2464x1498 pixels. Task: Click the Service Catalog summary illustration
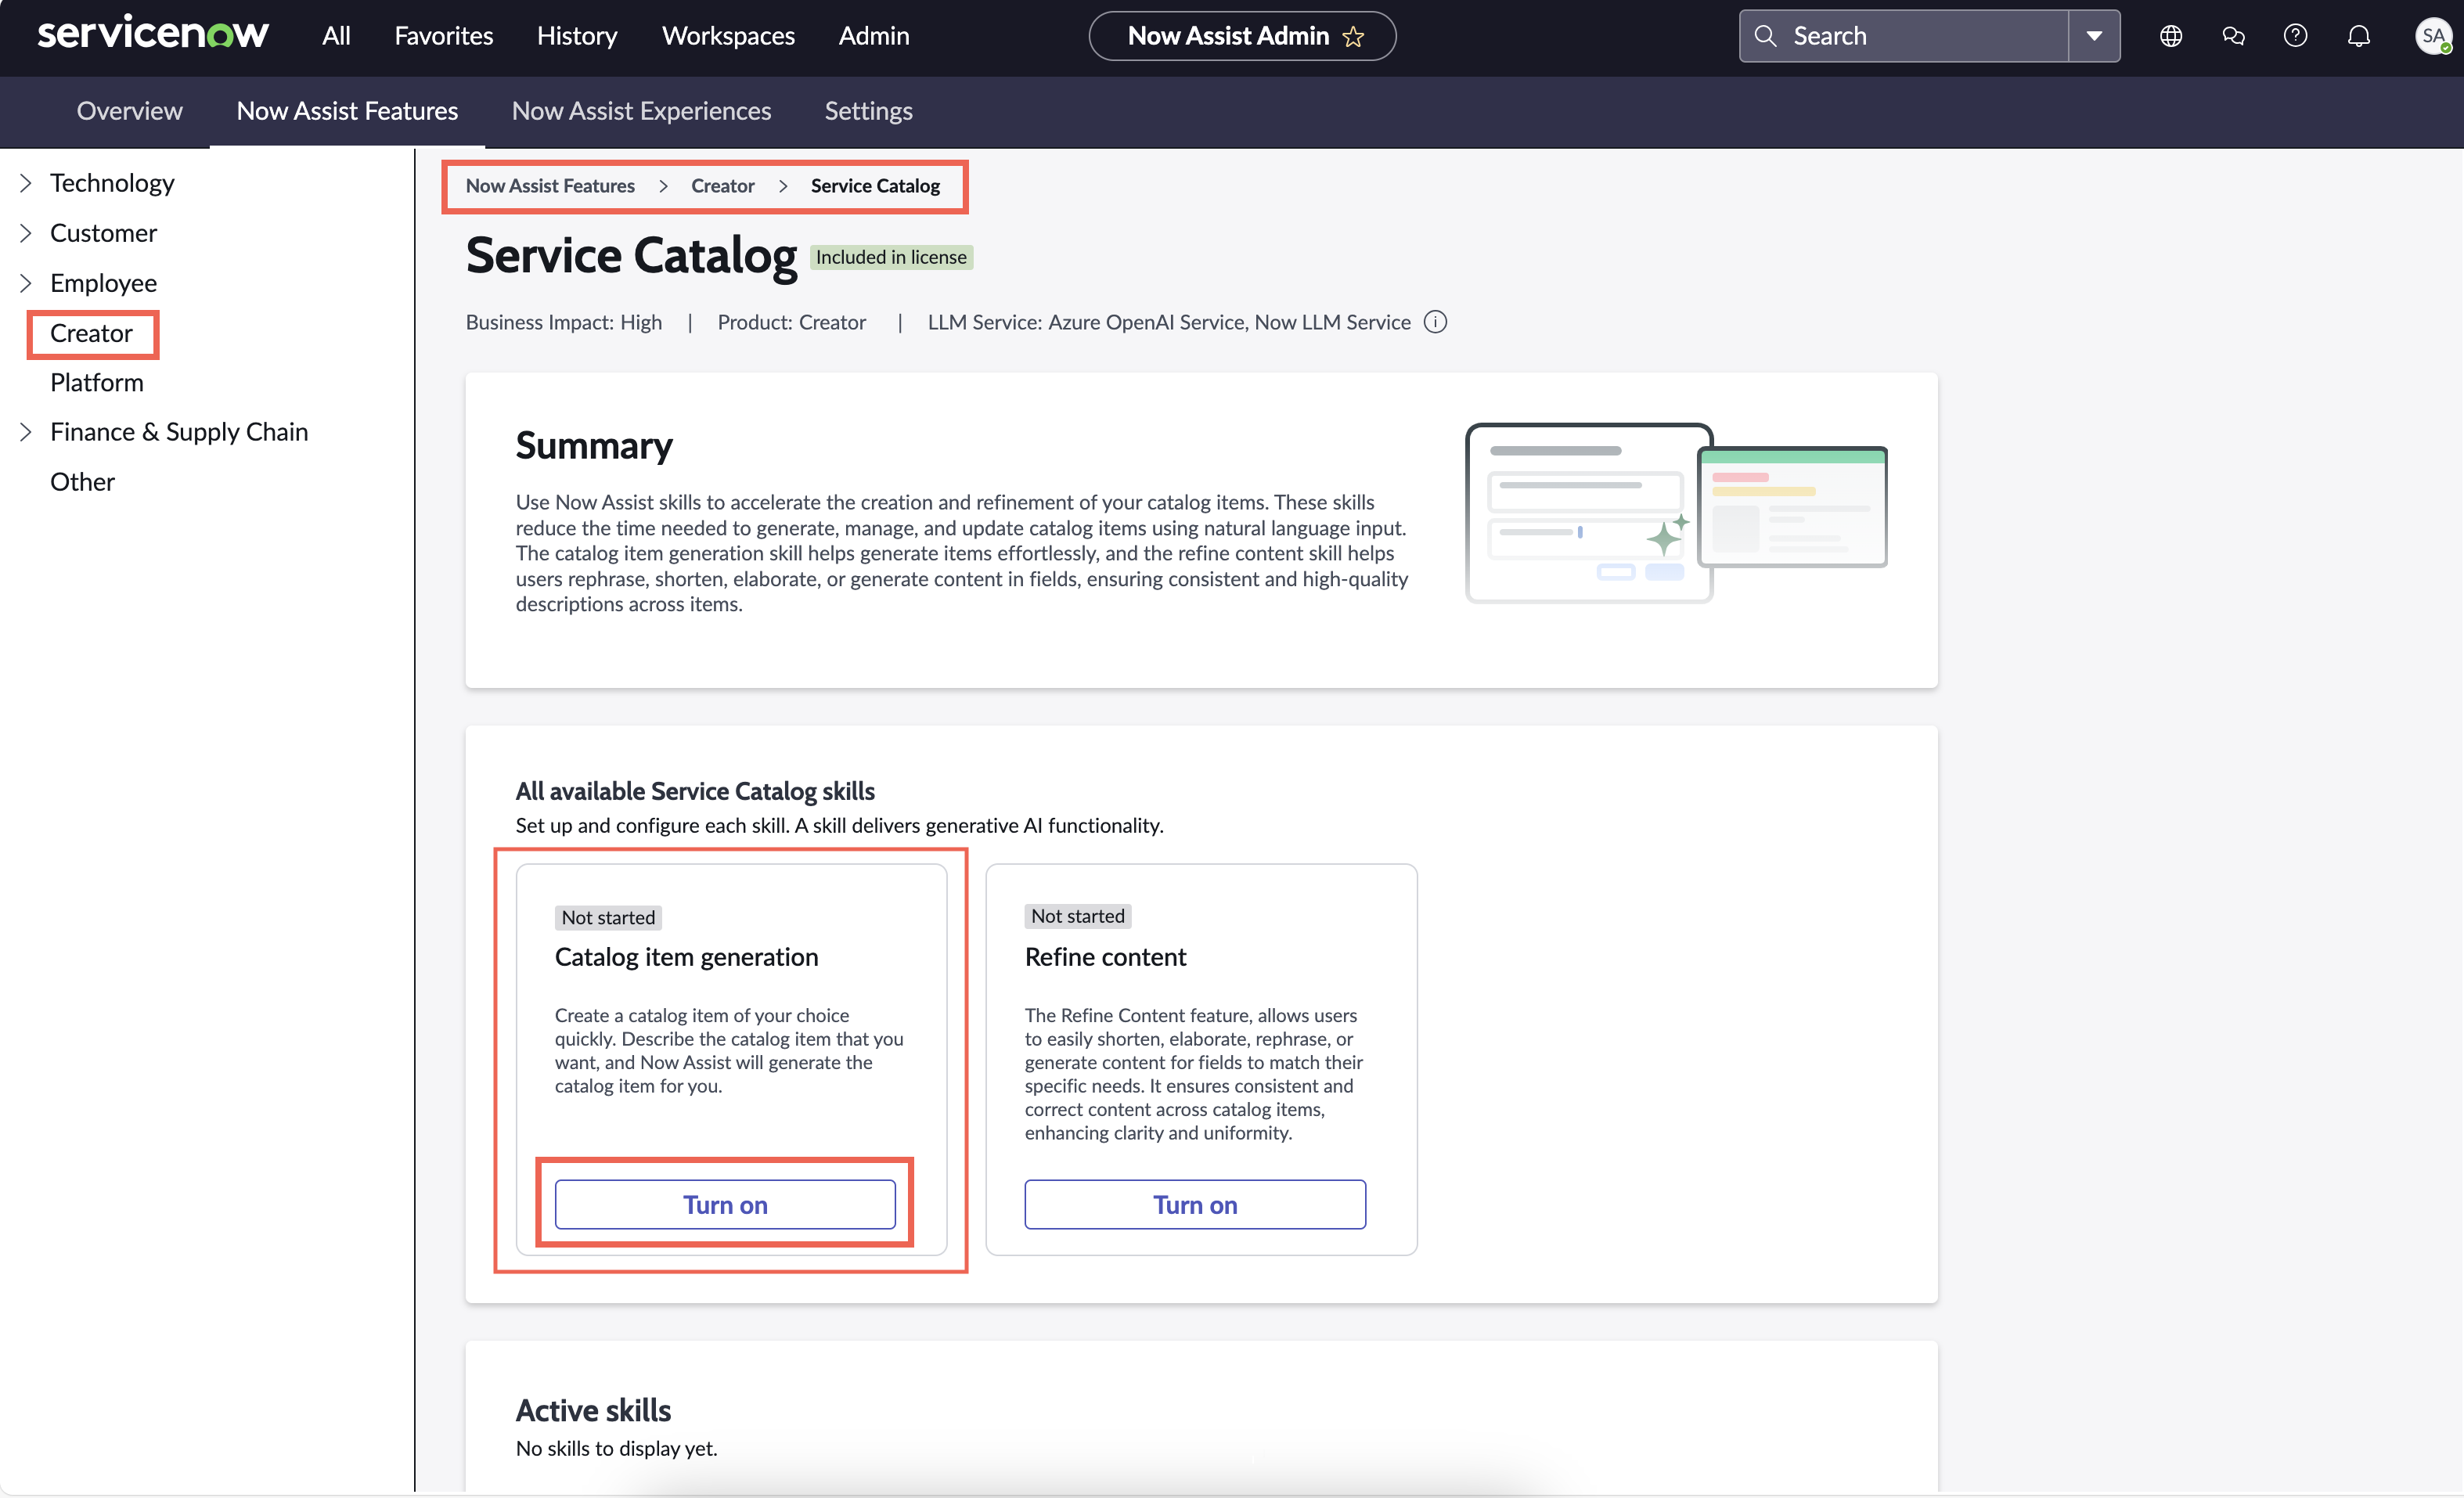click(1676, 512)
